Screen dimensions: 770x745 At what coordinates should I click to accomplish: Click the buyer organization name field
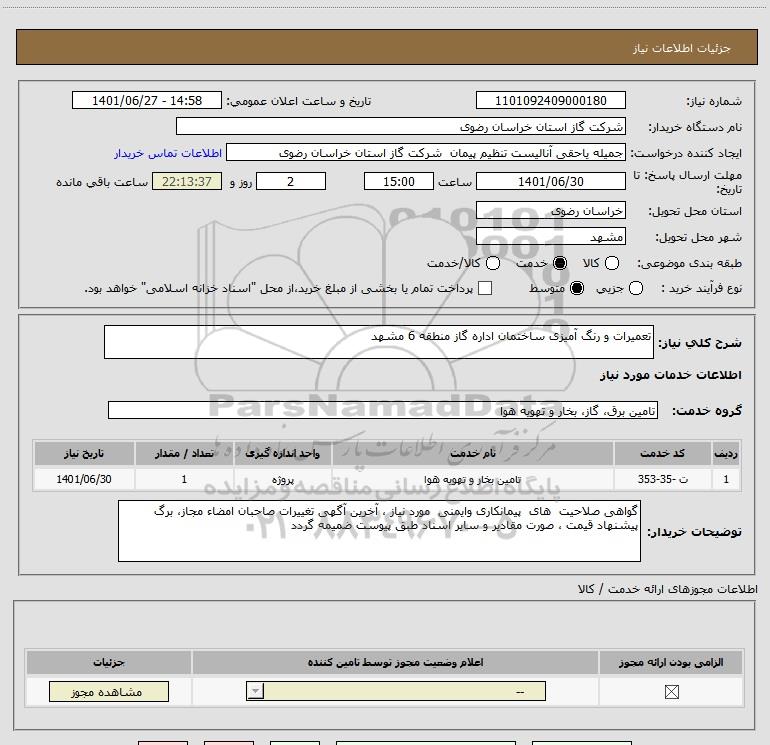(x=401, y=126)
